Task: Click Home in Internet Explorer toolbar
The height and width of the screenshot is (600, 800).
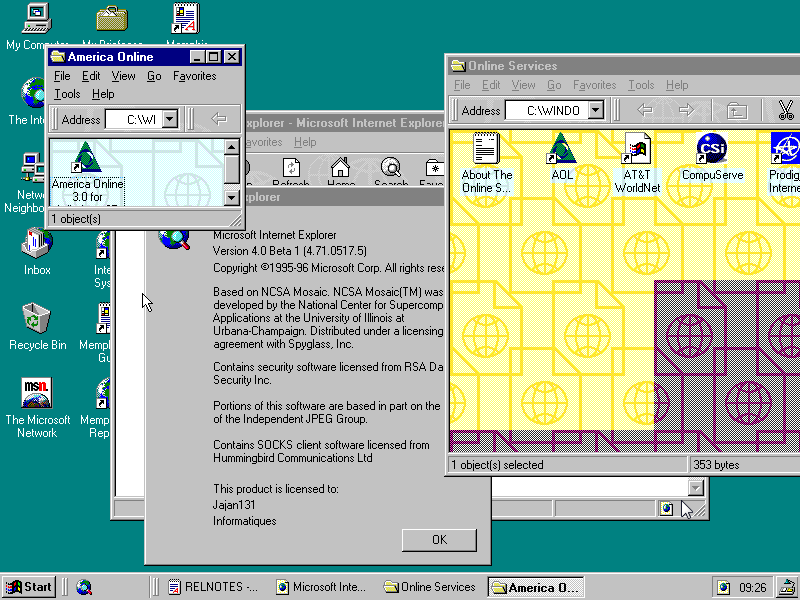Action: pyautogui.click(x=340, y=171)
